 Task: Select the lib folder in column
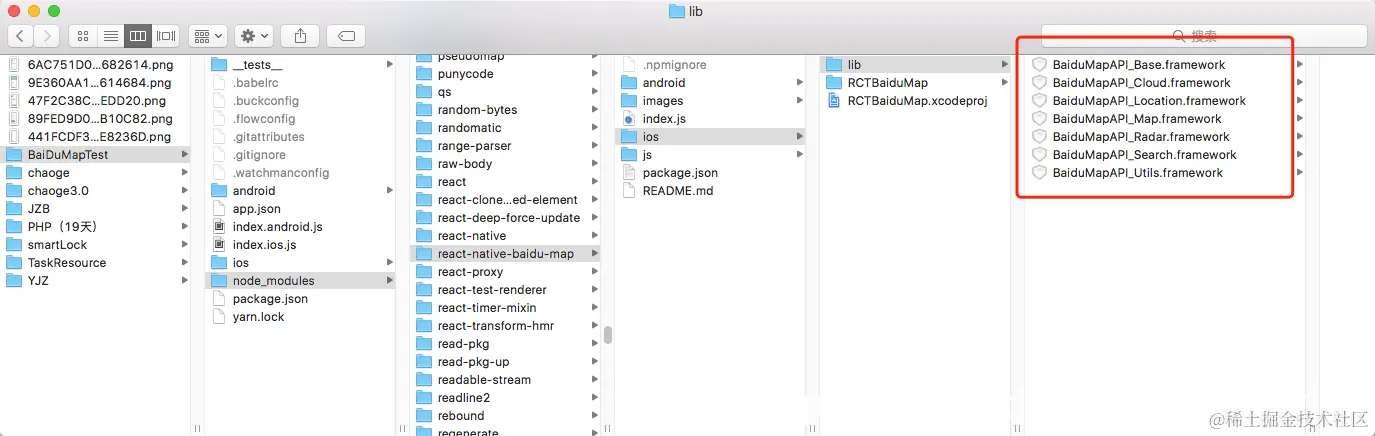(x=915, y=65)
